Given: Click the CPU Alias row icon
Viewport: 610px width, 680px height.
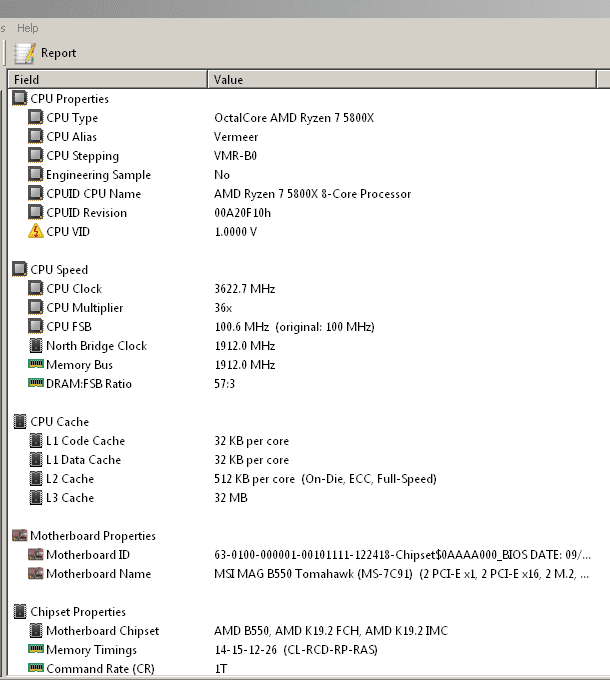Looking at the screenshot, I should tap(36, 136).
